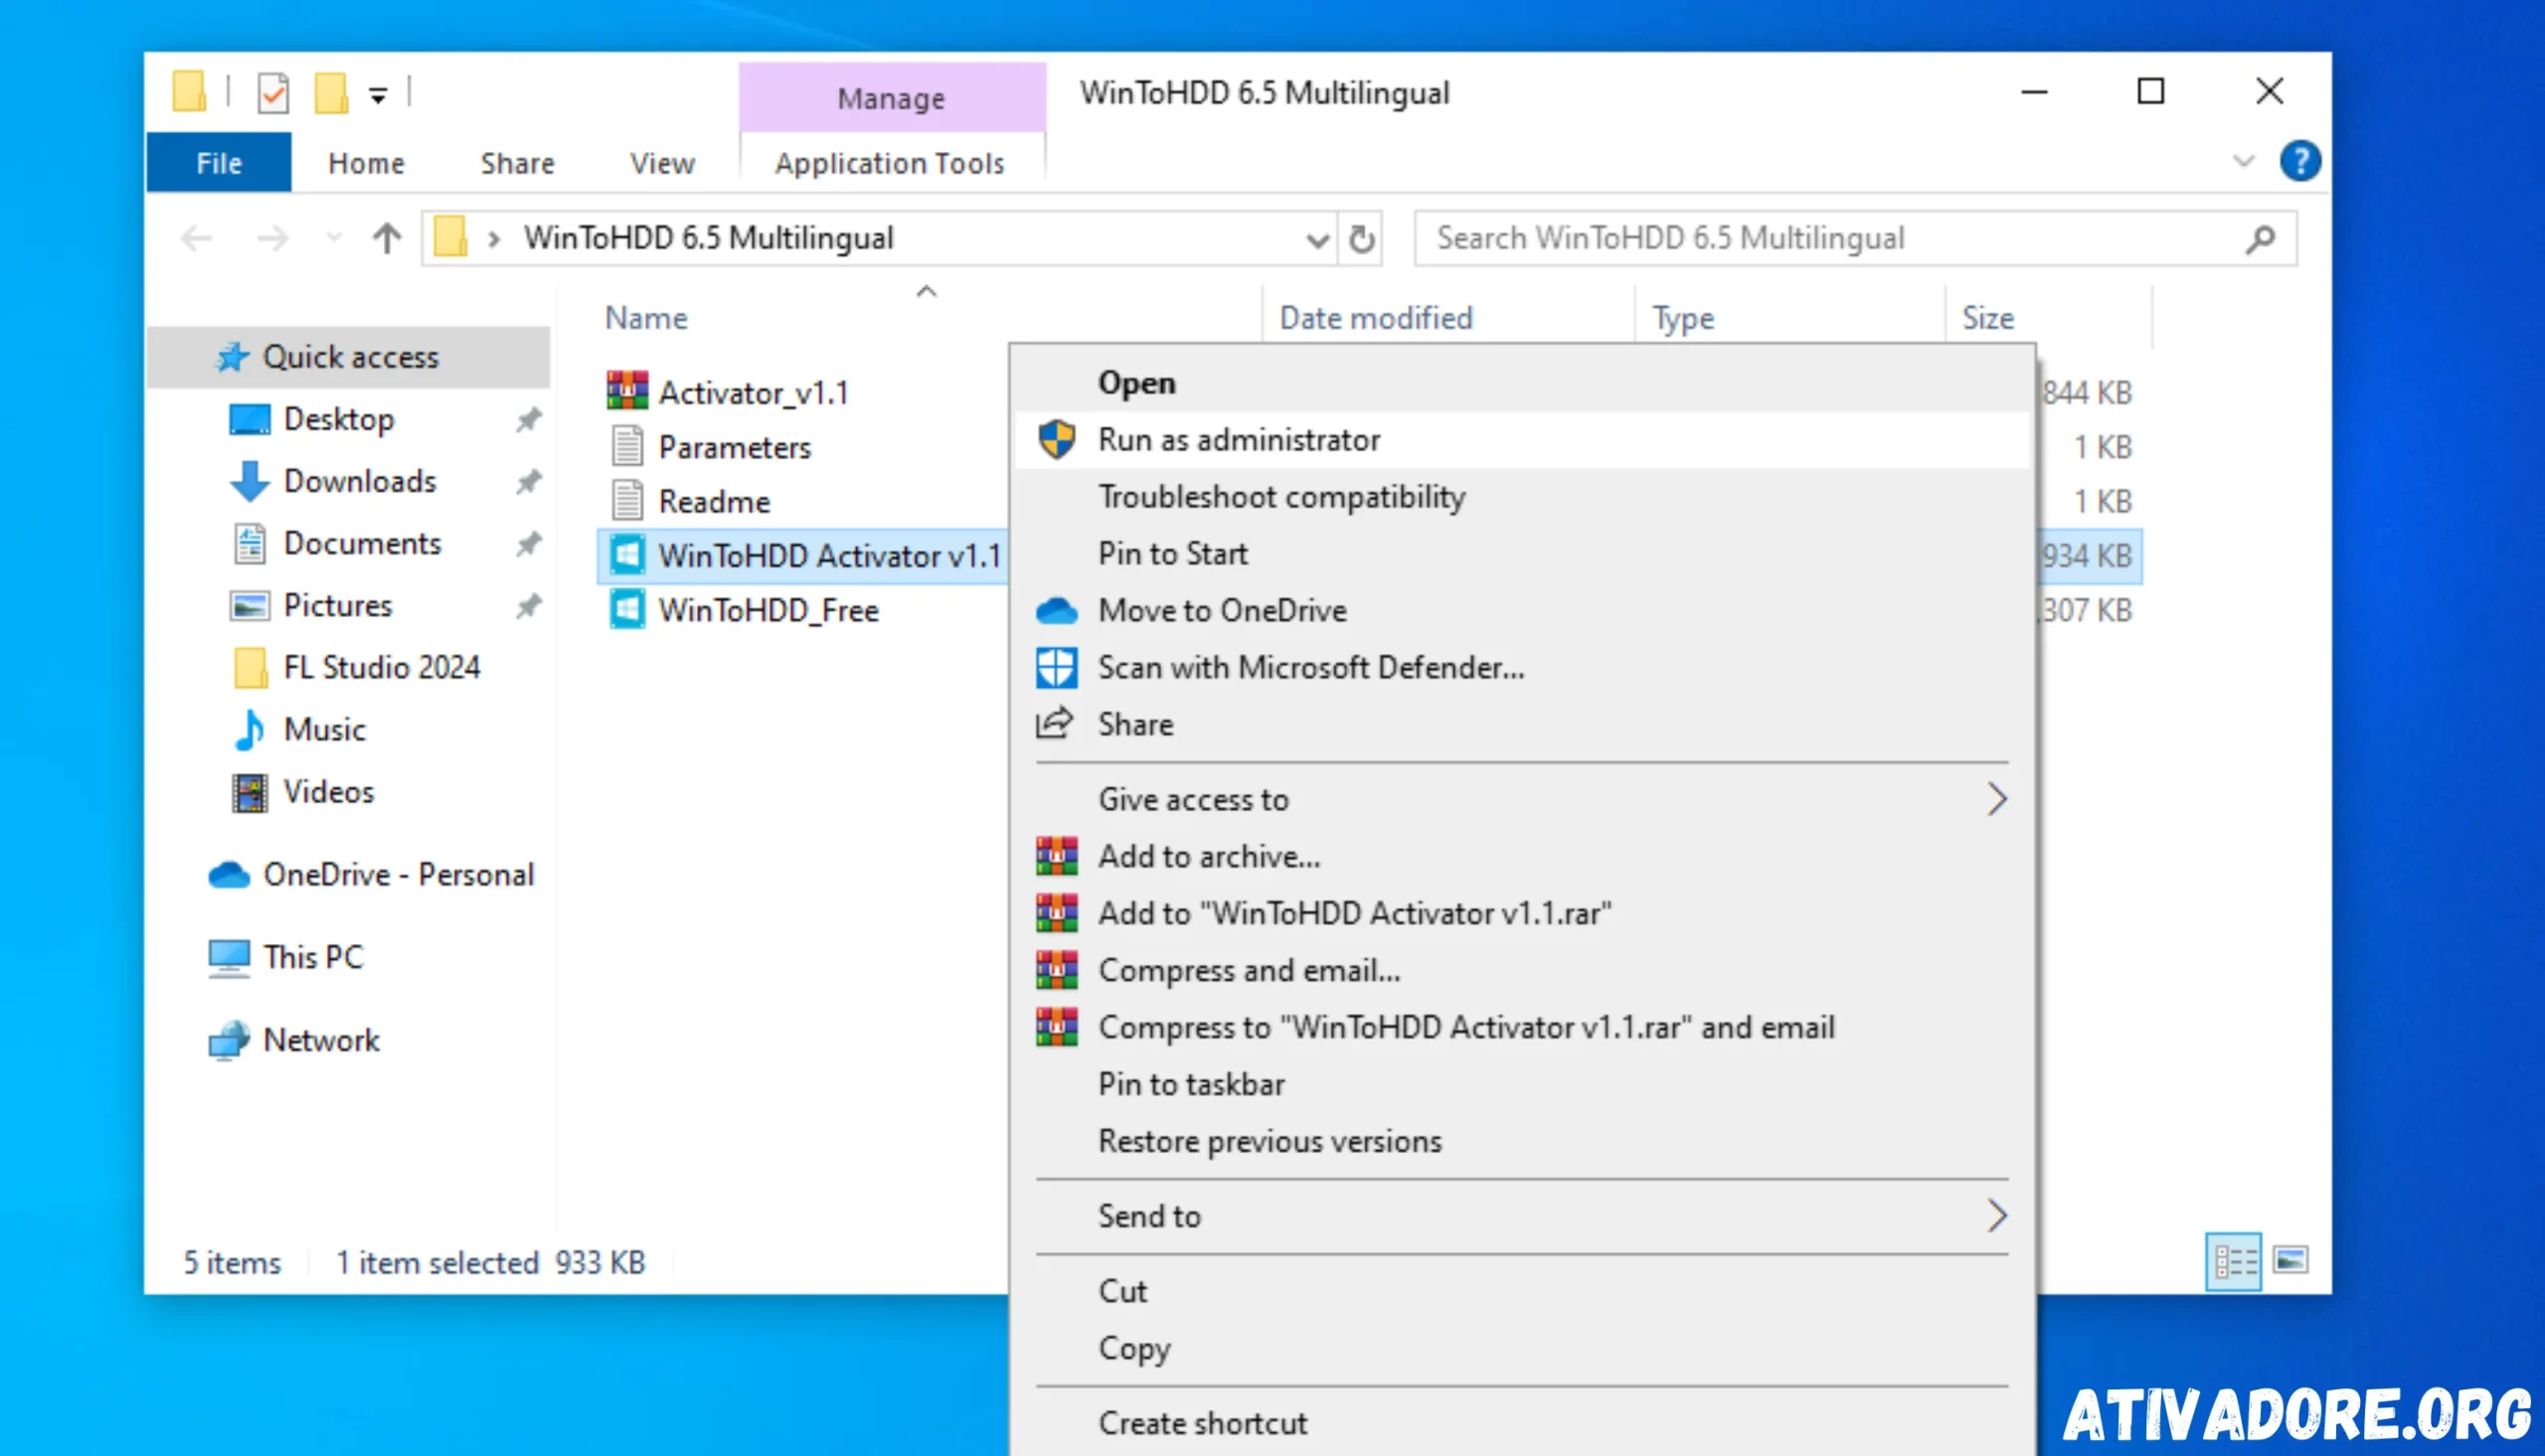The height and width of the screenshot is (1456, 2545).
Task: Click the View tab in ribbon
Action: [661, 161]
